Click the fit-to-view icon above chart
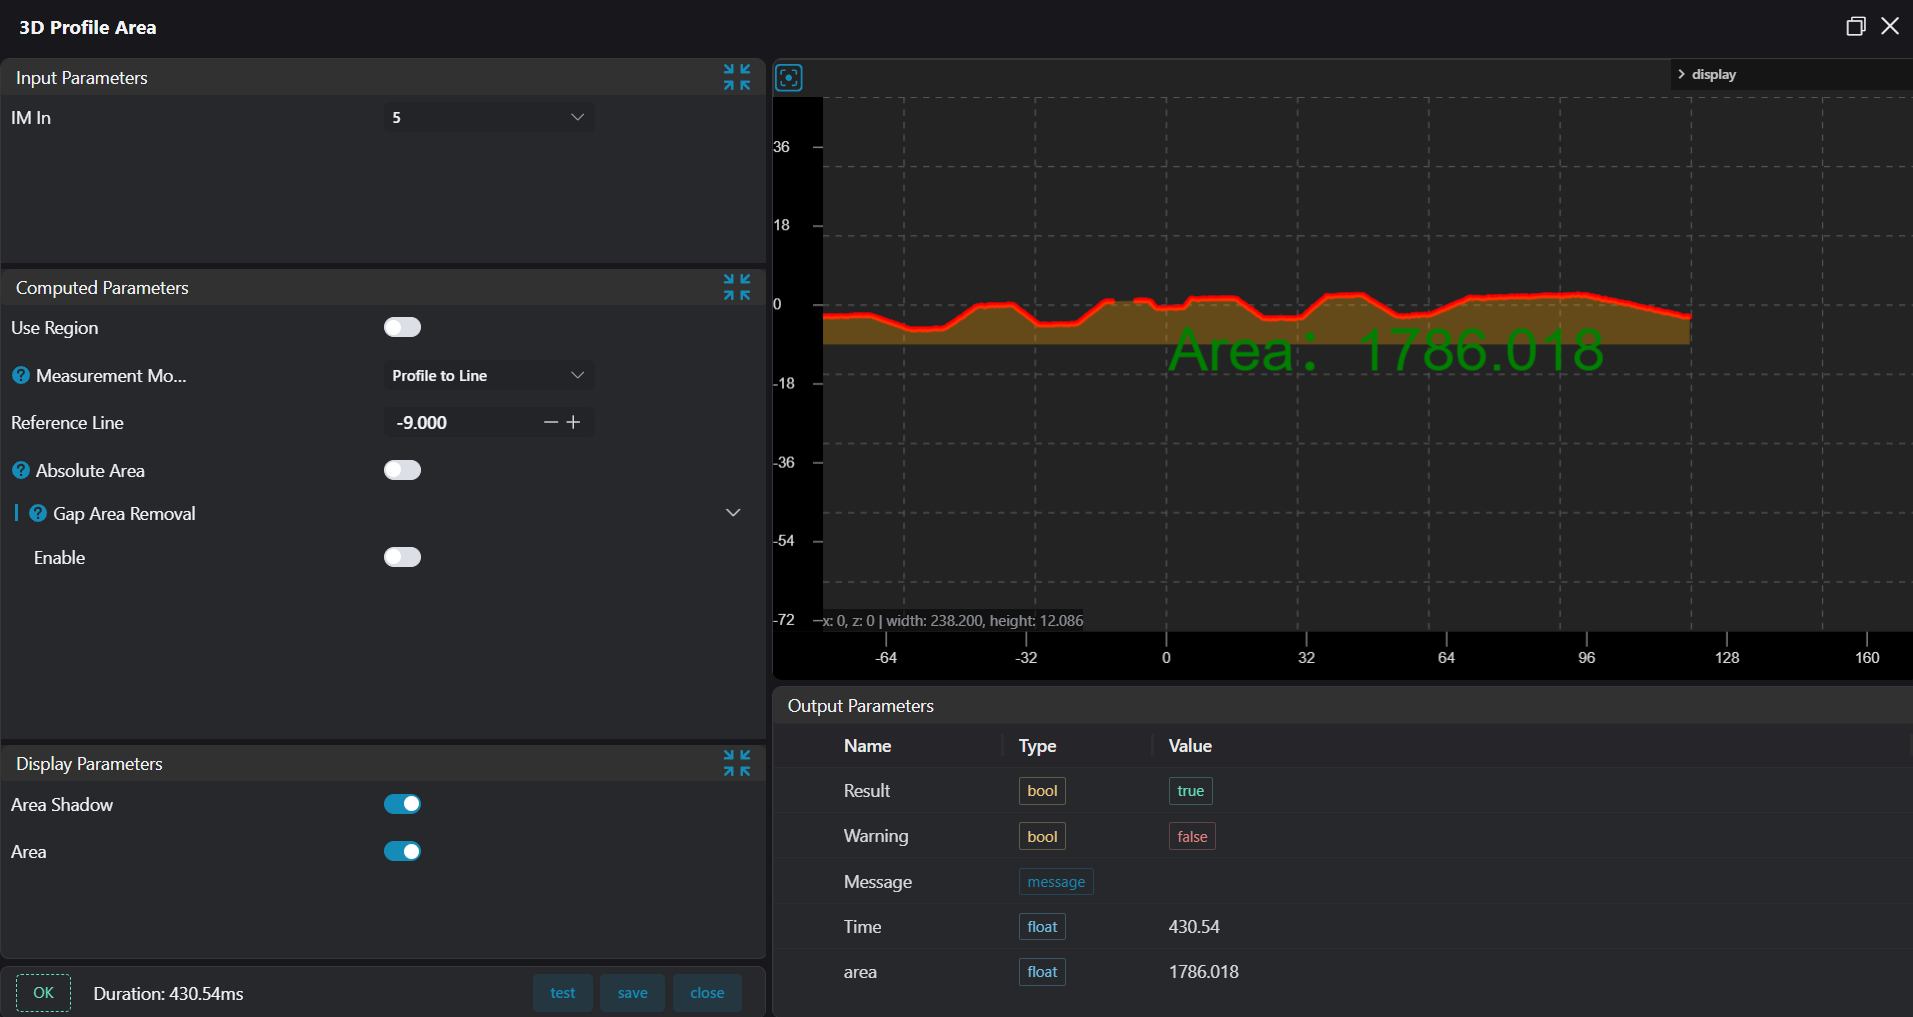The height and width of the screenshot is (1017, 1913). (789, 78)
